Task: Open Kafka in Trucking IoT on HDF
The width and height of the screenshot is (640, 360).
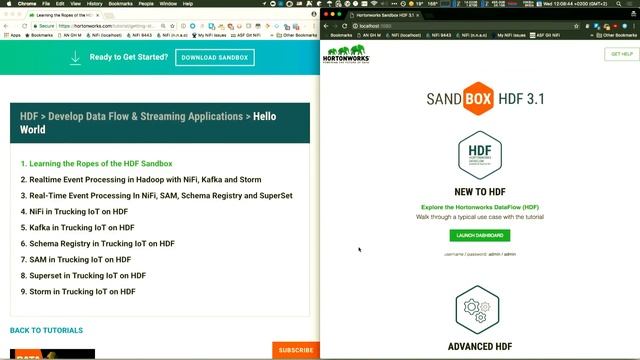Action: pyautogui.click(x=82, y=227)
